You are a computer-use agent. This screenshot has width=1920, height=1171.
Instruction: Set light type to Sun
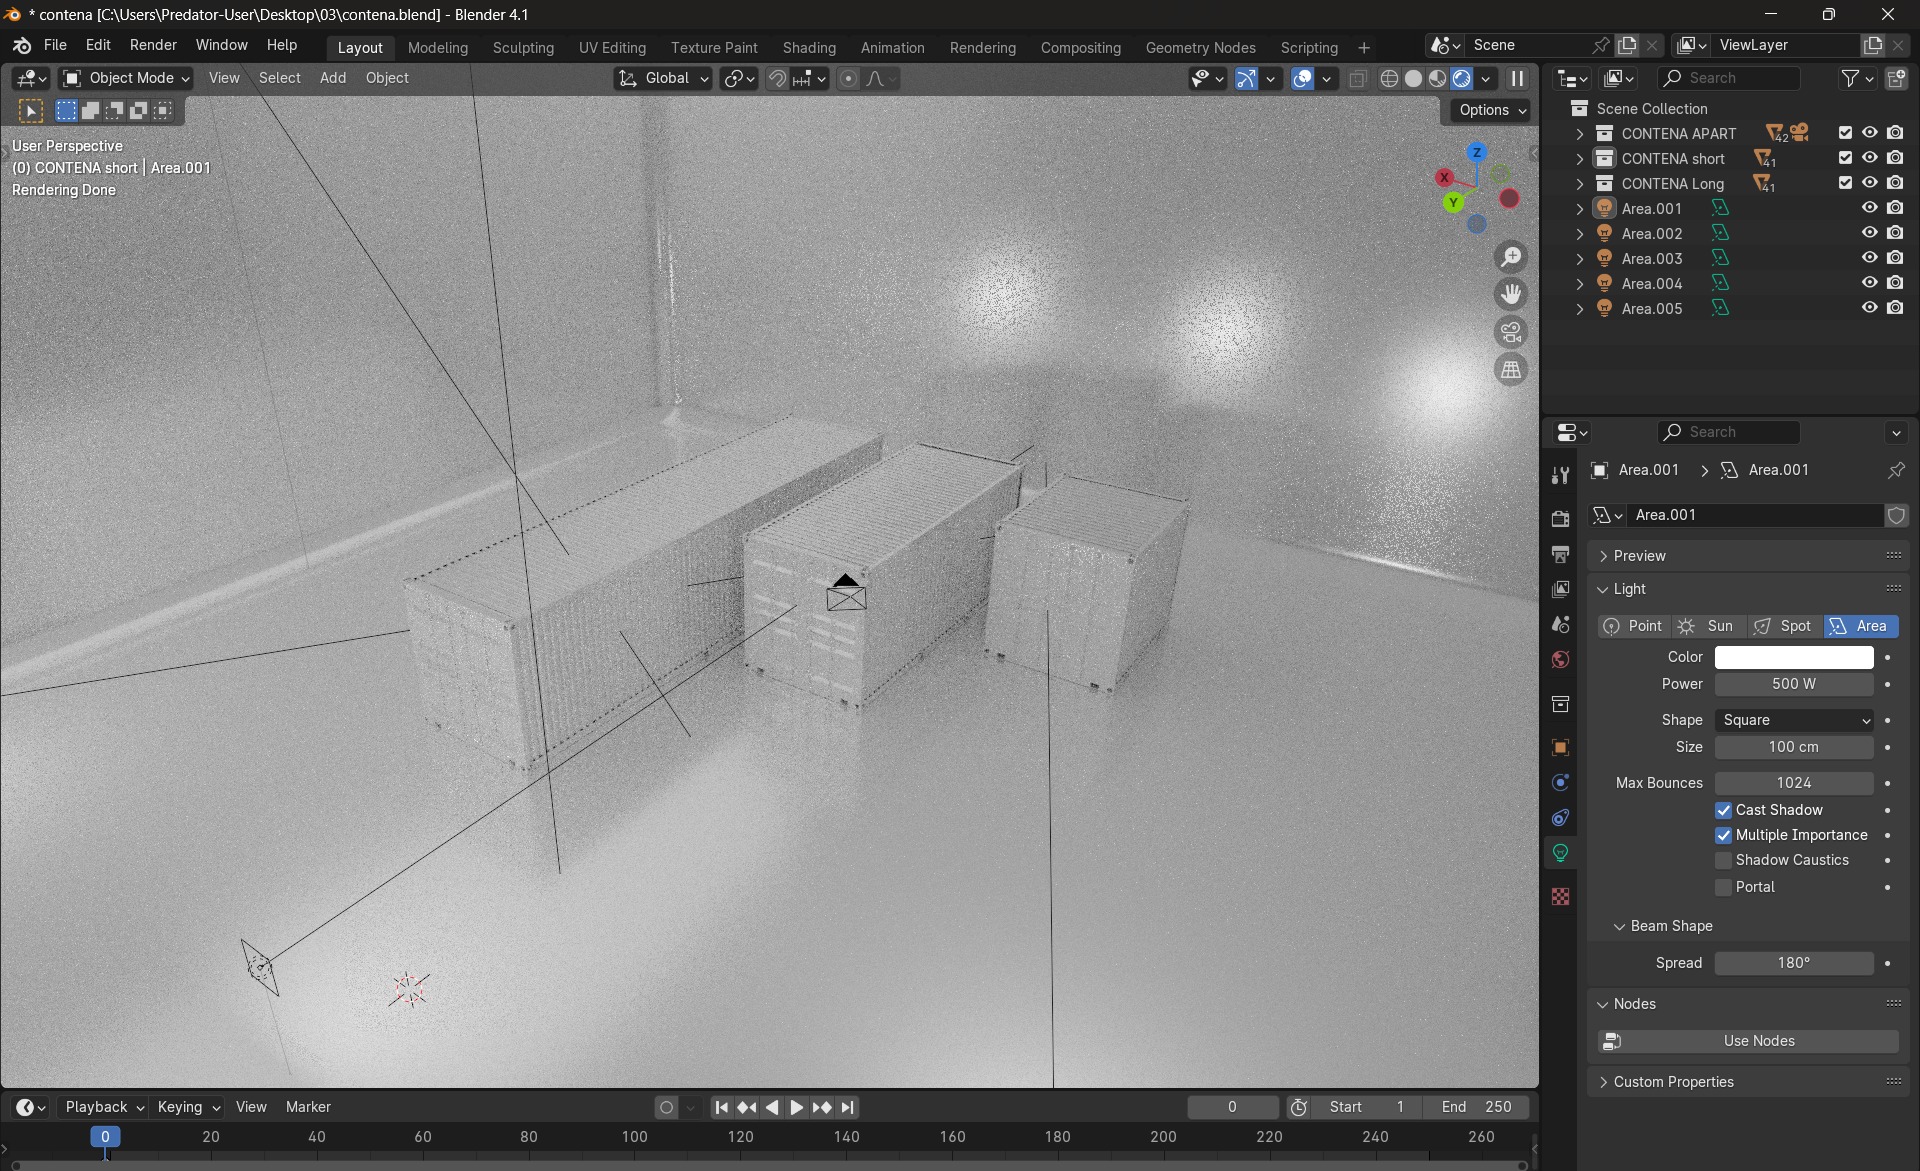pos(1709,626)
